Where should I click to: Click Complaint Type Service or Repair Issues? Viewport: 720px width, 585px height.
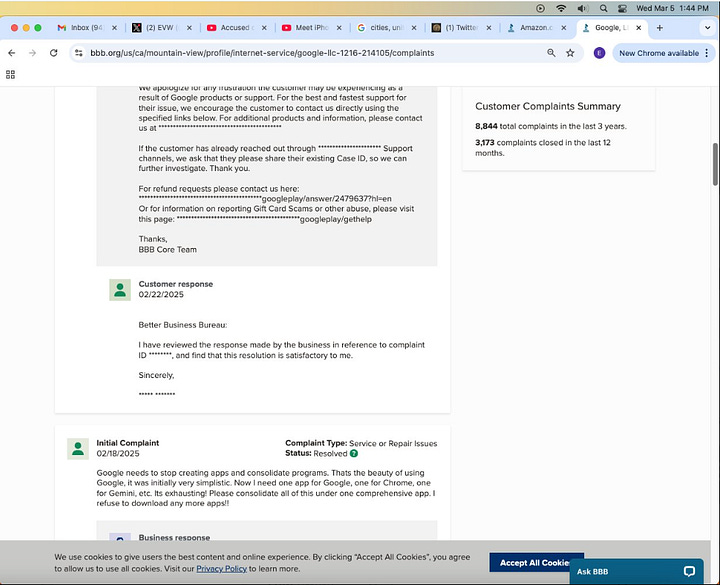[361, 443]
